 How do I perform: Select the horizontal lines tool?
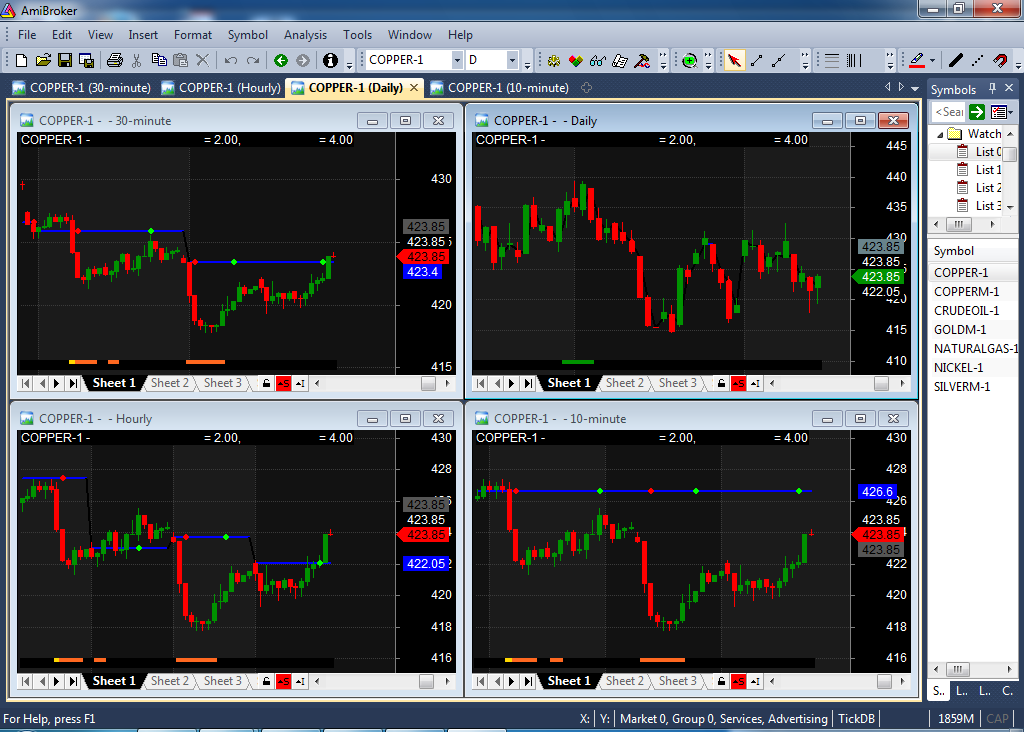click(832, 60)
